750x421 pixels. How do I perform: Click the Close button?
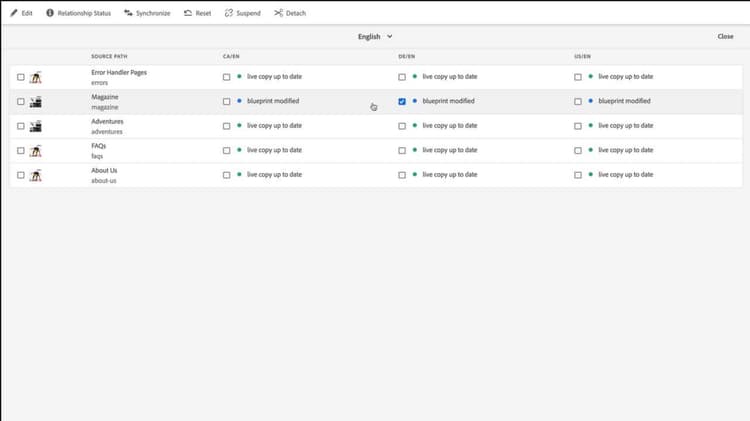[x=725, y=36]
